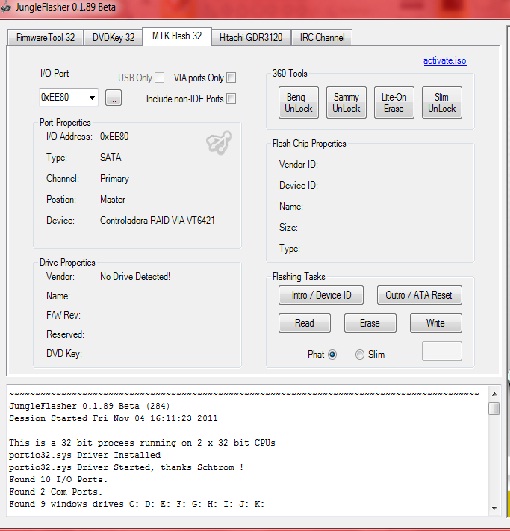Click the connector icon in Port Properties
510x531 pixels.
[219, 143]
